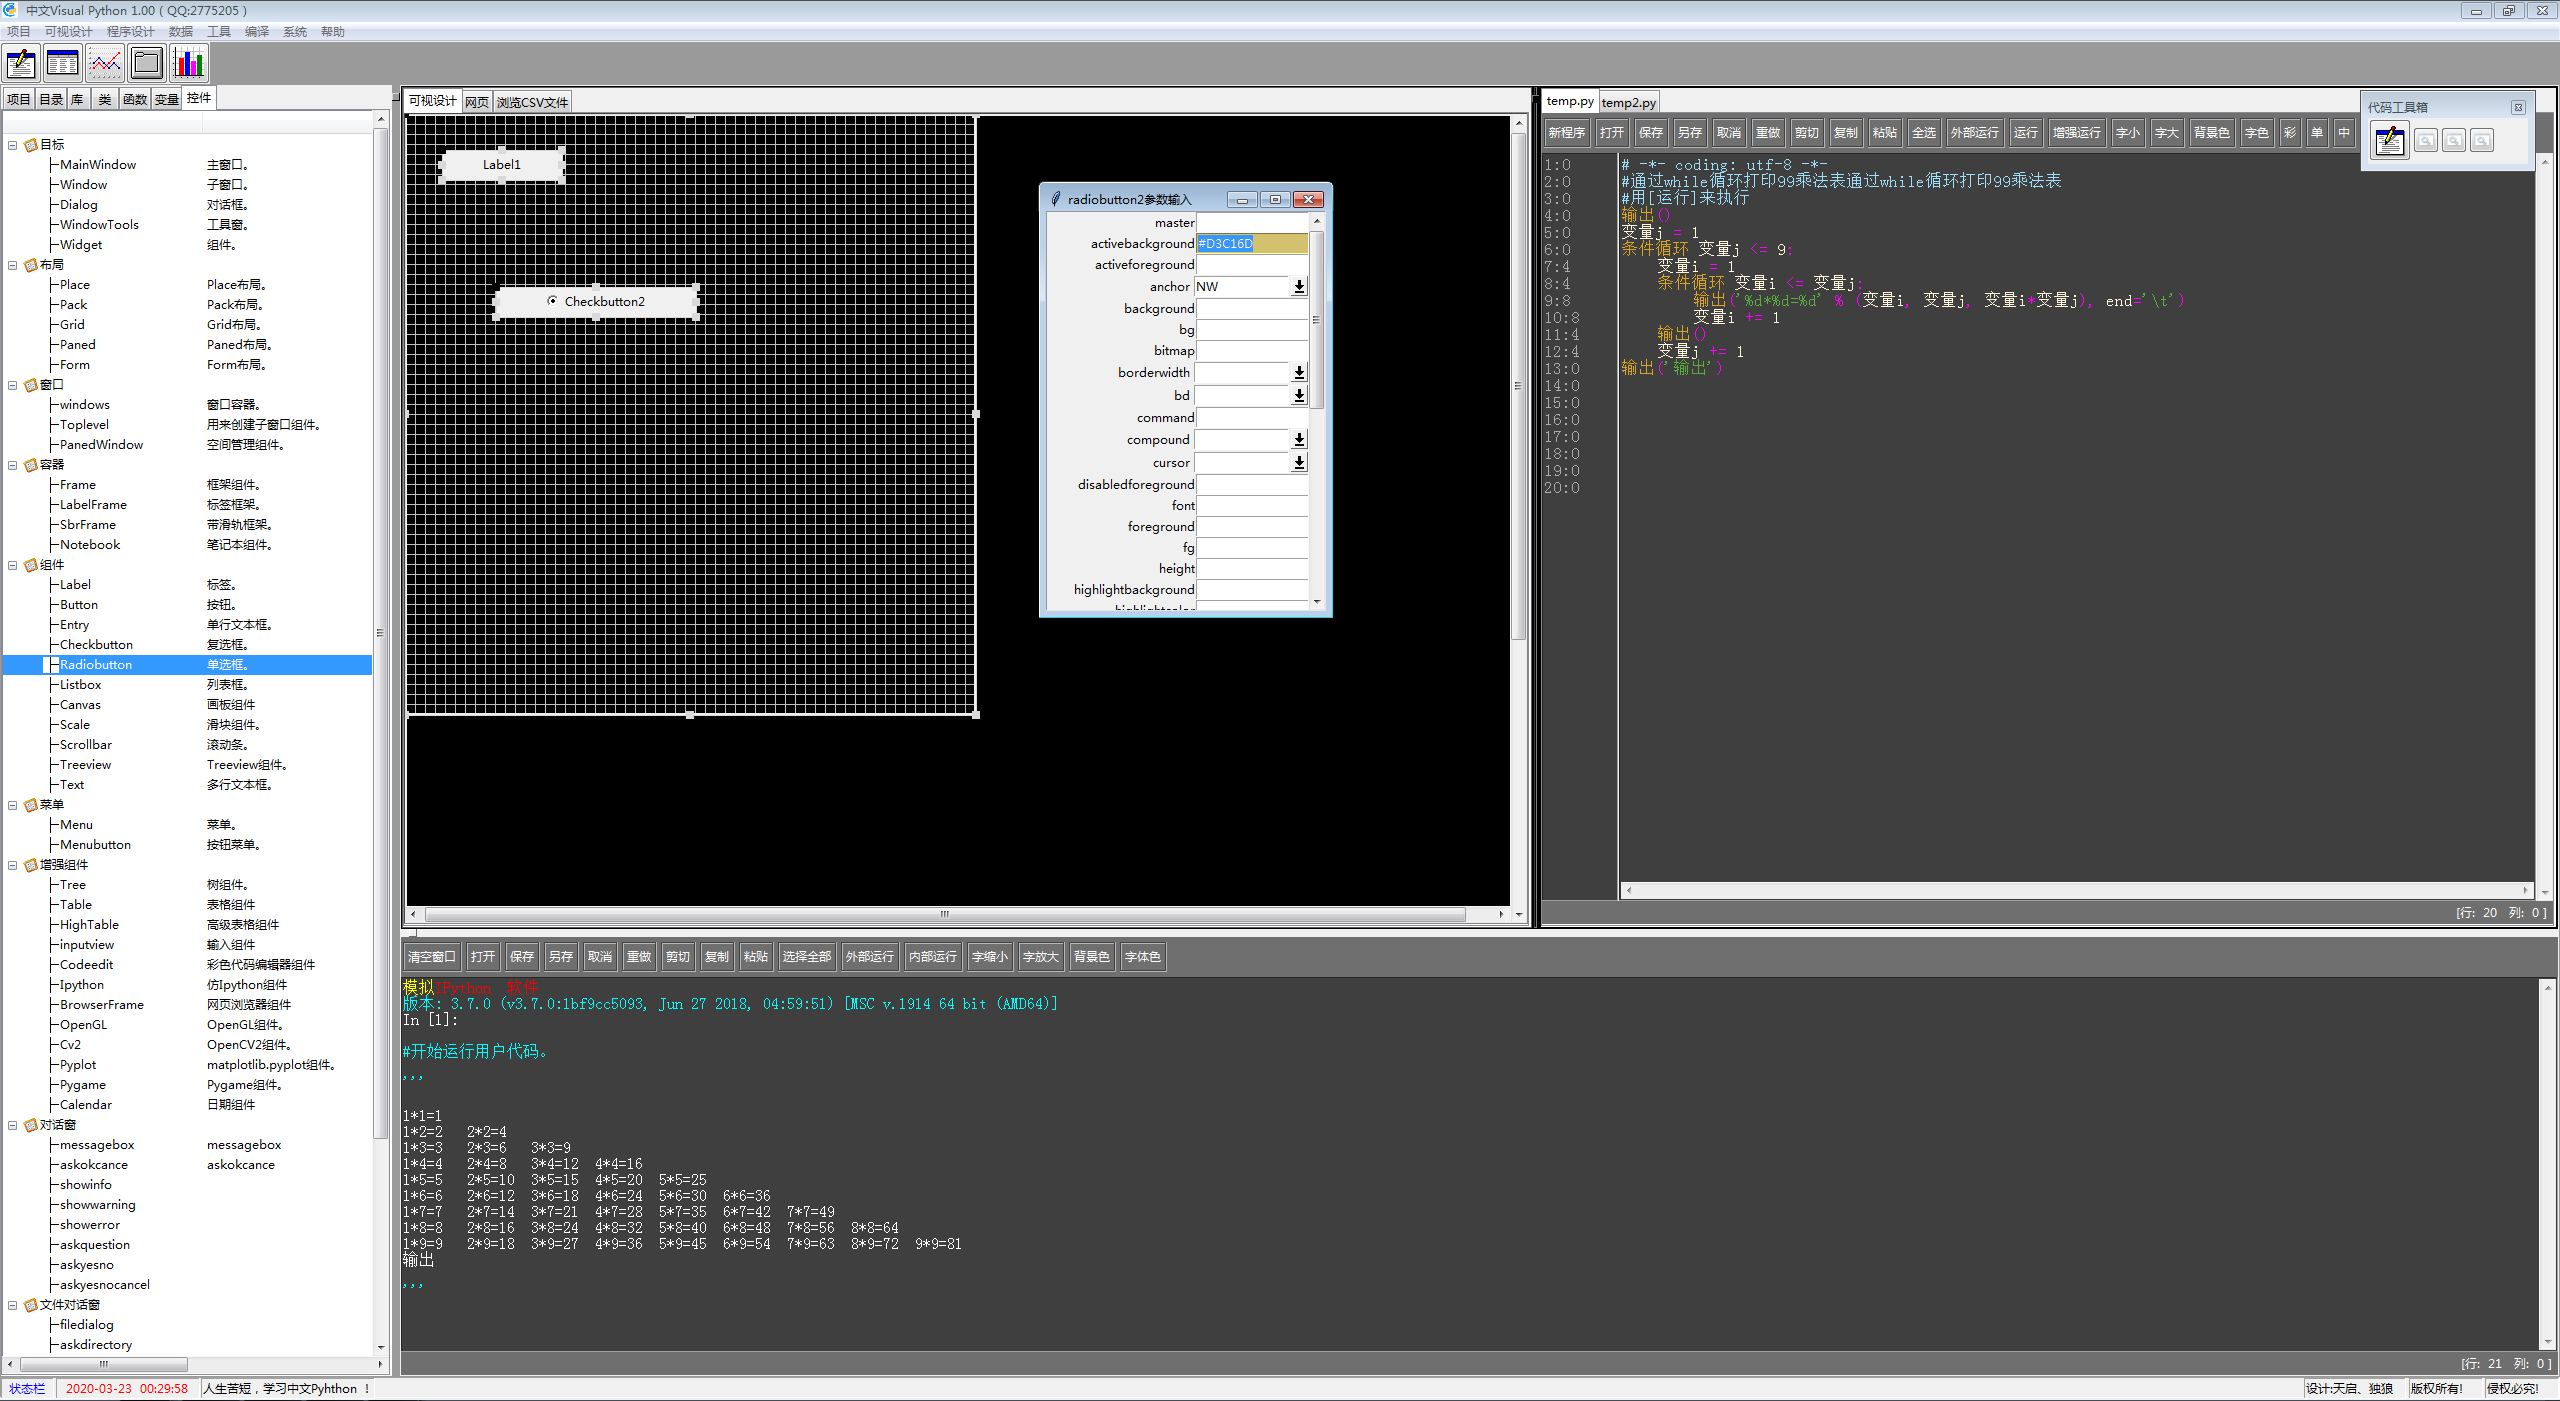
Task: Open the cursor dropdown arrow
Action: point(1298,463)
